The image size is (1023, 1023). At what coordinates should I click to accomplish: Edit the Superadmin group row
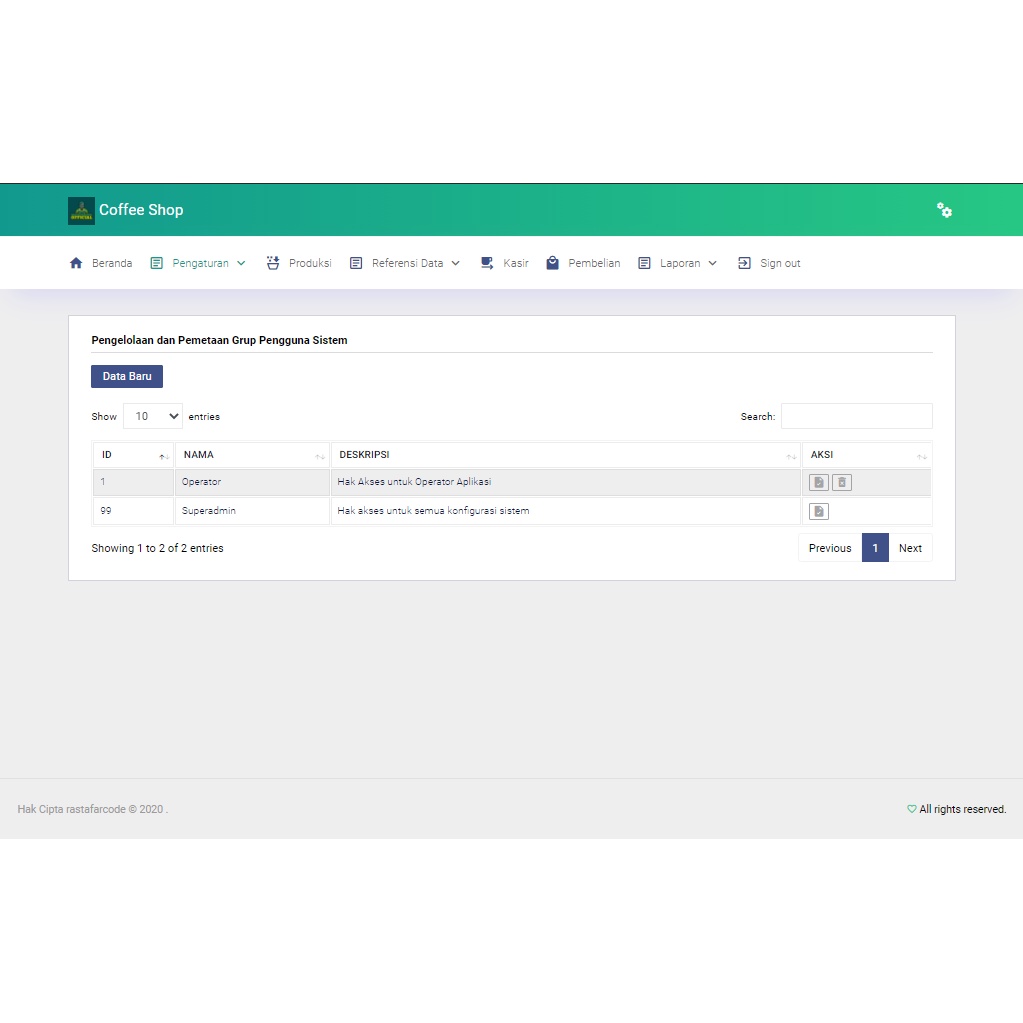click(819, 511)
